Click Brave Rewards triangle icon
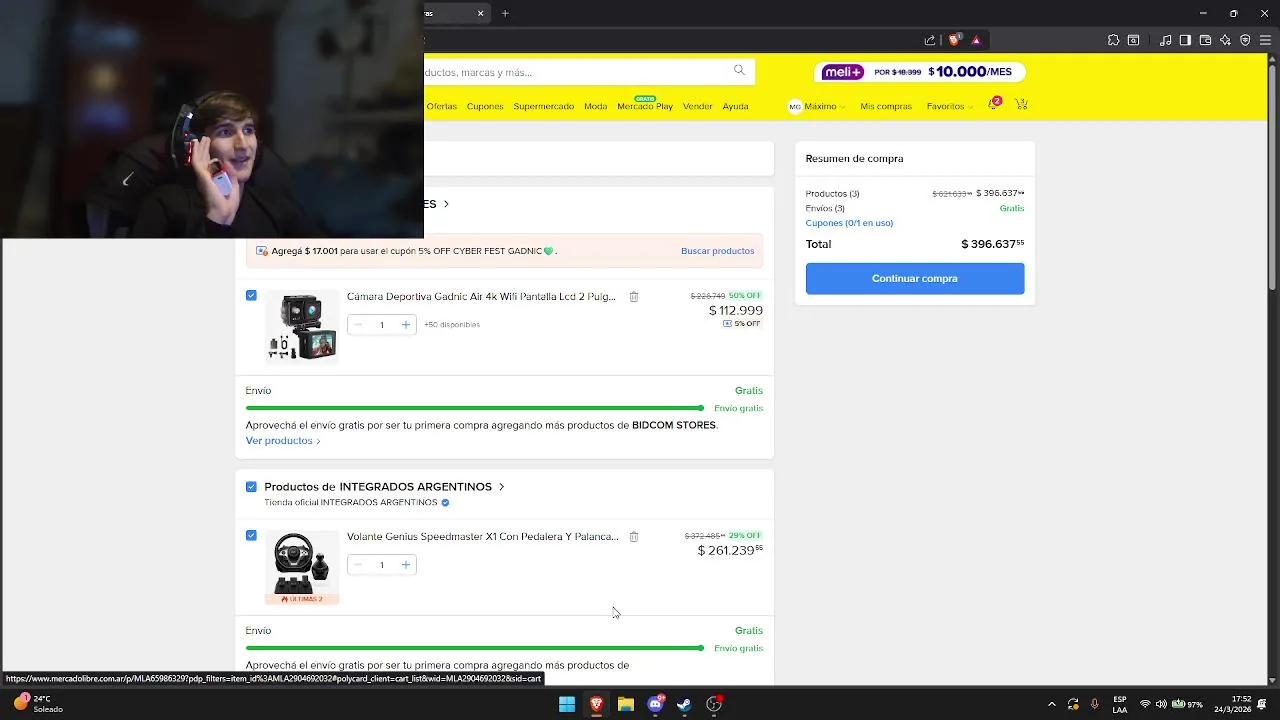The image size is (1280, 720). [976, 40]
